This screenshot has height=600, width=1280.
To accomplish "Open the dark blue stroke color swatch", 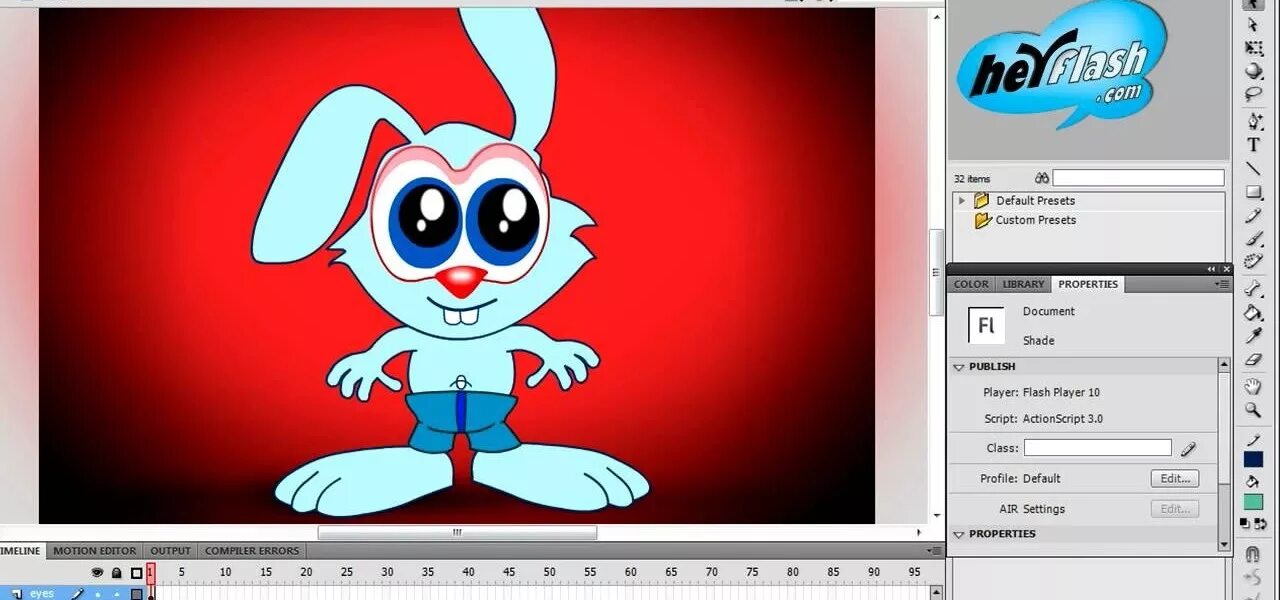I will pos(1253,460).
